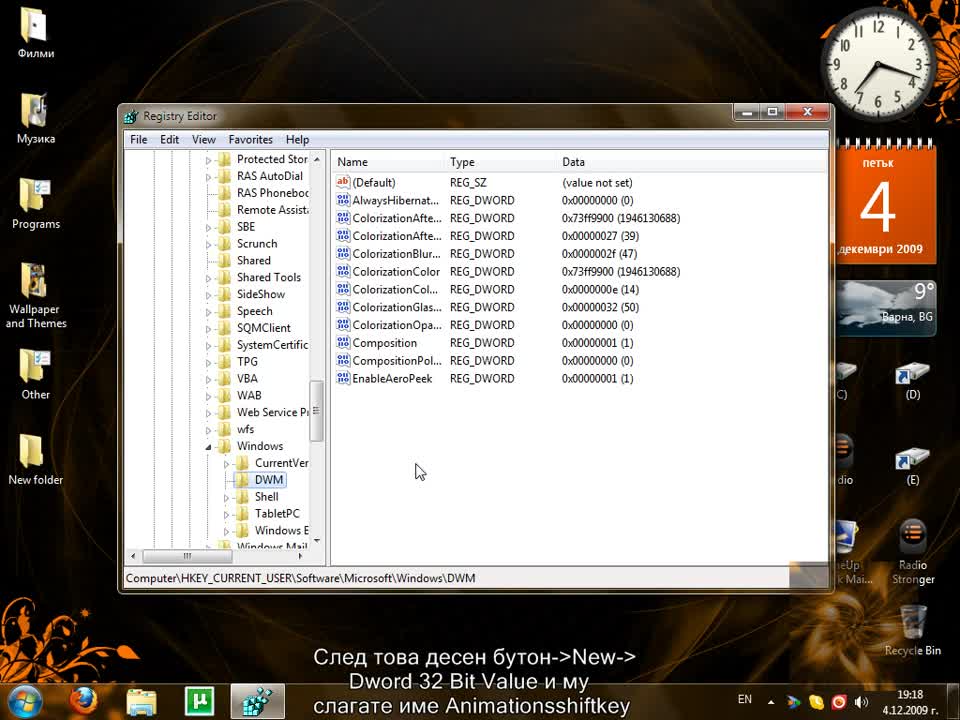Select the Shell key in the tree
Screen dimensions: 960x720
(x=266, y=497)
